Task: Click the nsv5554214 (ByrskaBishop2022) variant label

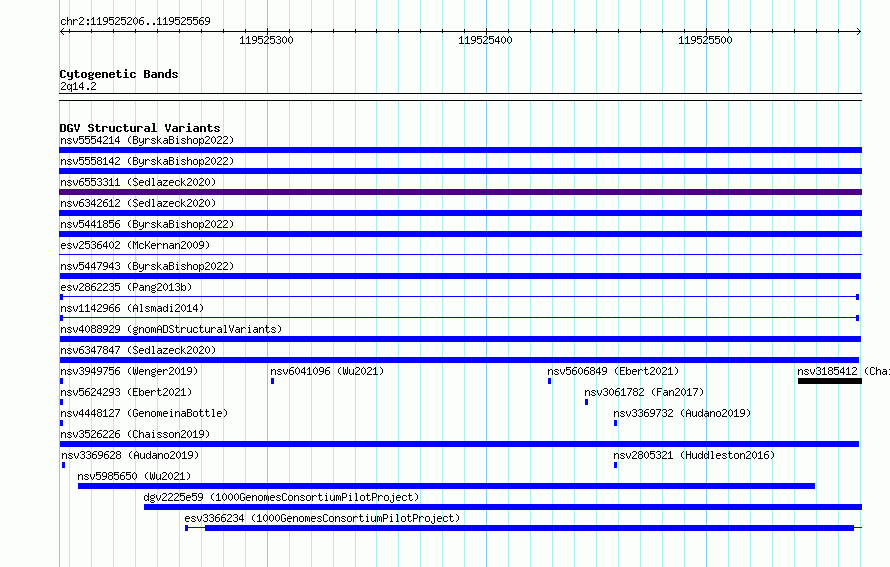Action: click(147, 140)
